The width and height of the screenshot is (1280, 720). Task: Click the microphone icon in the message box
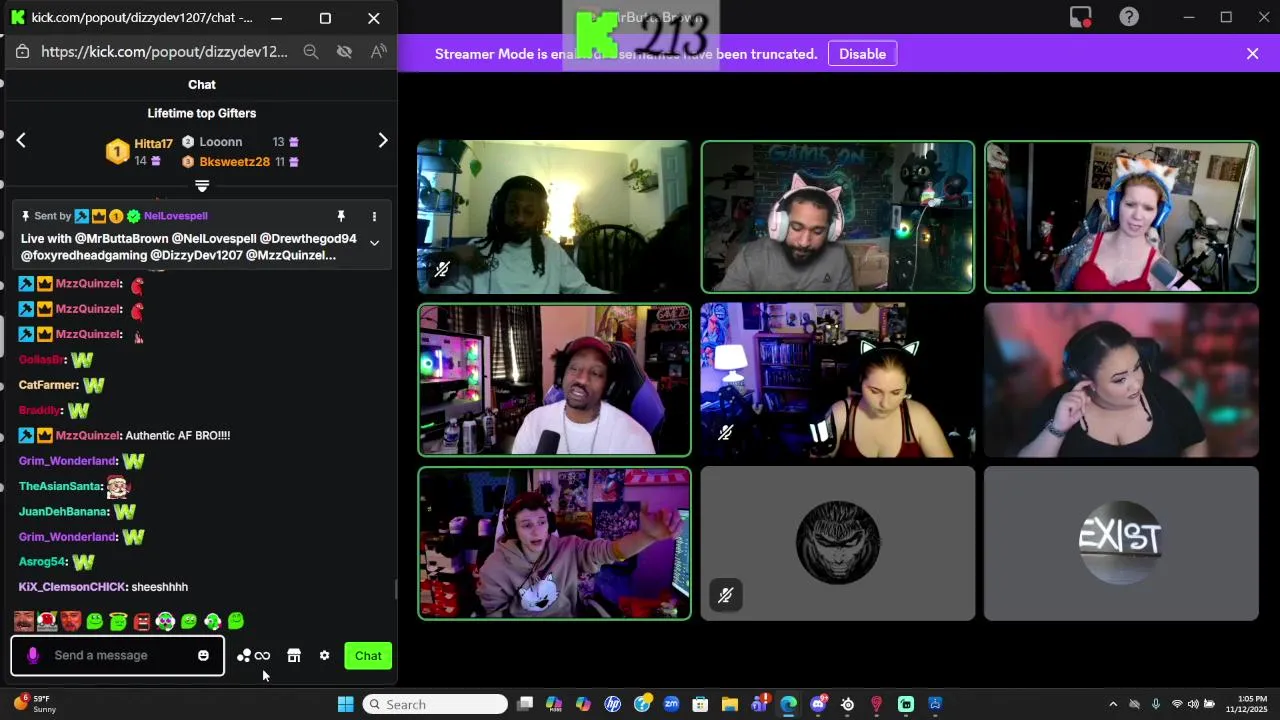[33, 656]
